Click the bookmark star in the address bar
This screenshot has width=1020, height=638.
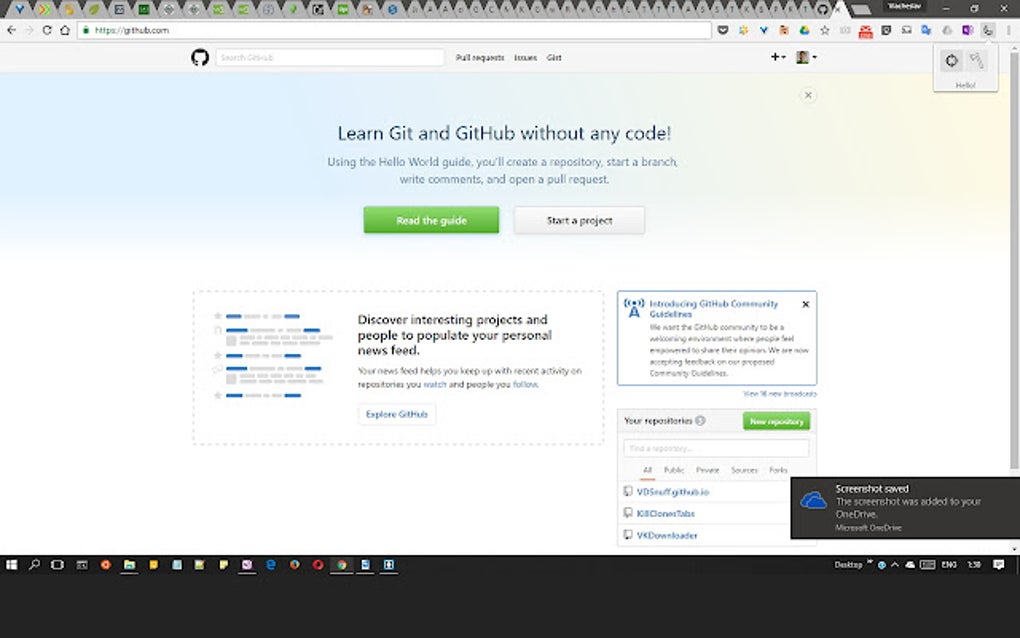[x=824, y=30]
